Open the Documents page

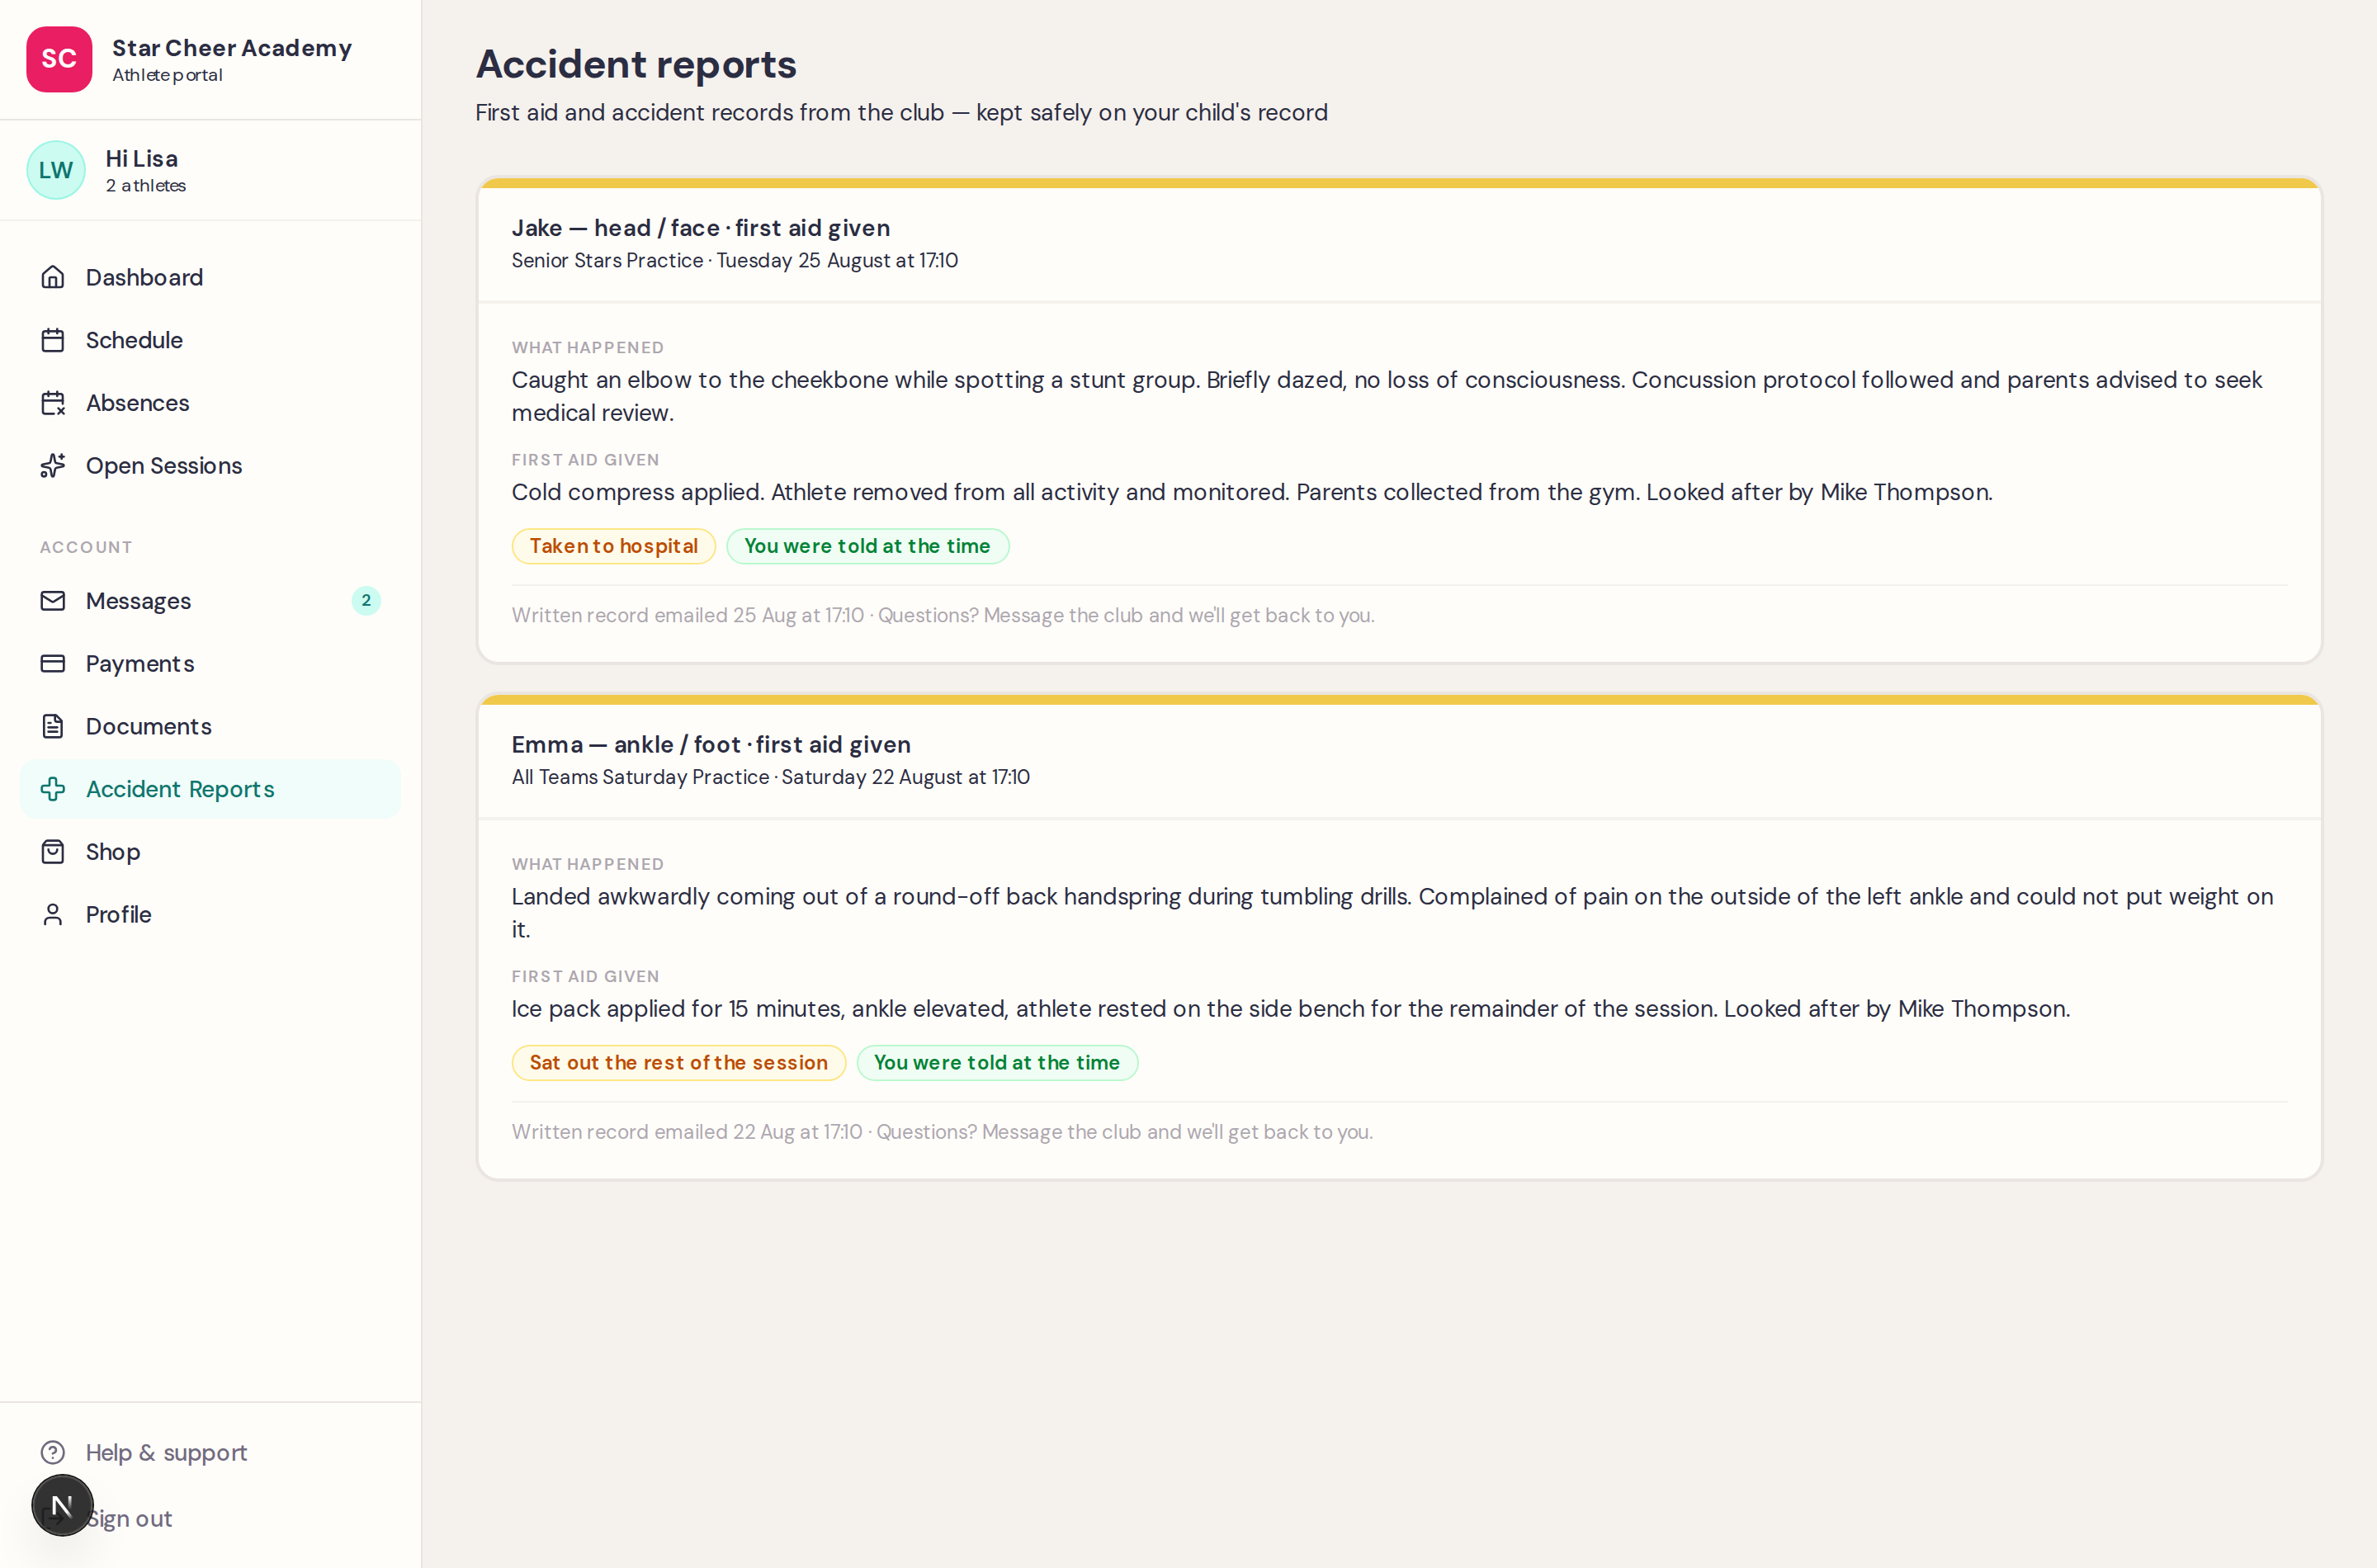point(210,726)
